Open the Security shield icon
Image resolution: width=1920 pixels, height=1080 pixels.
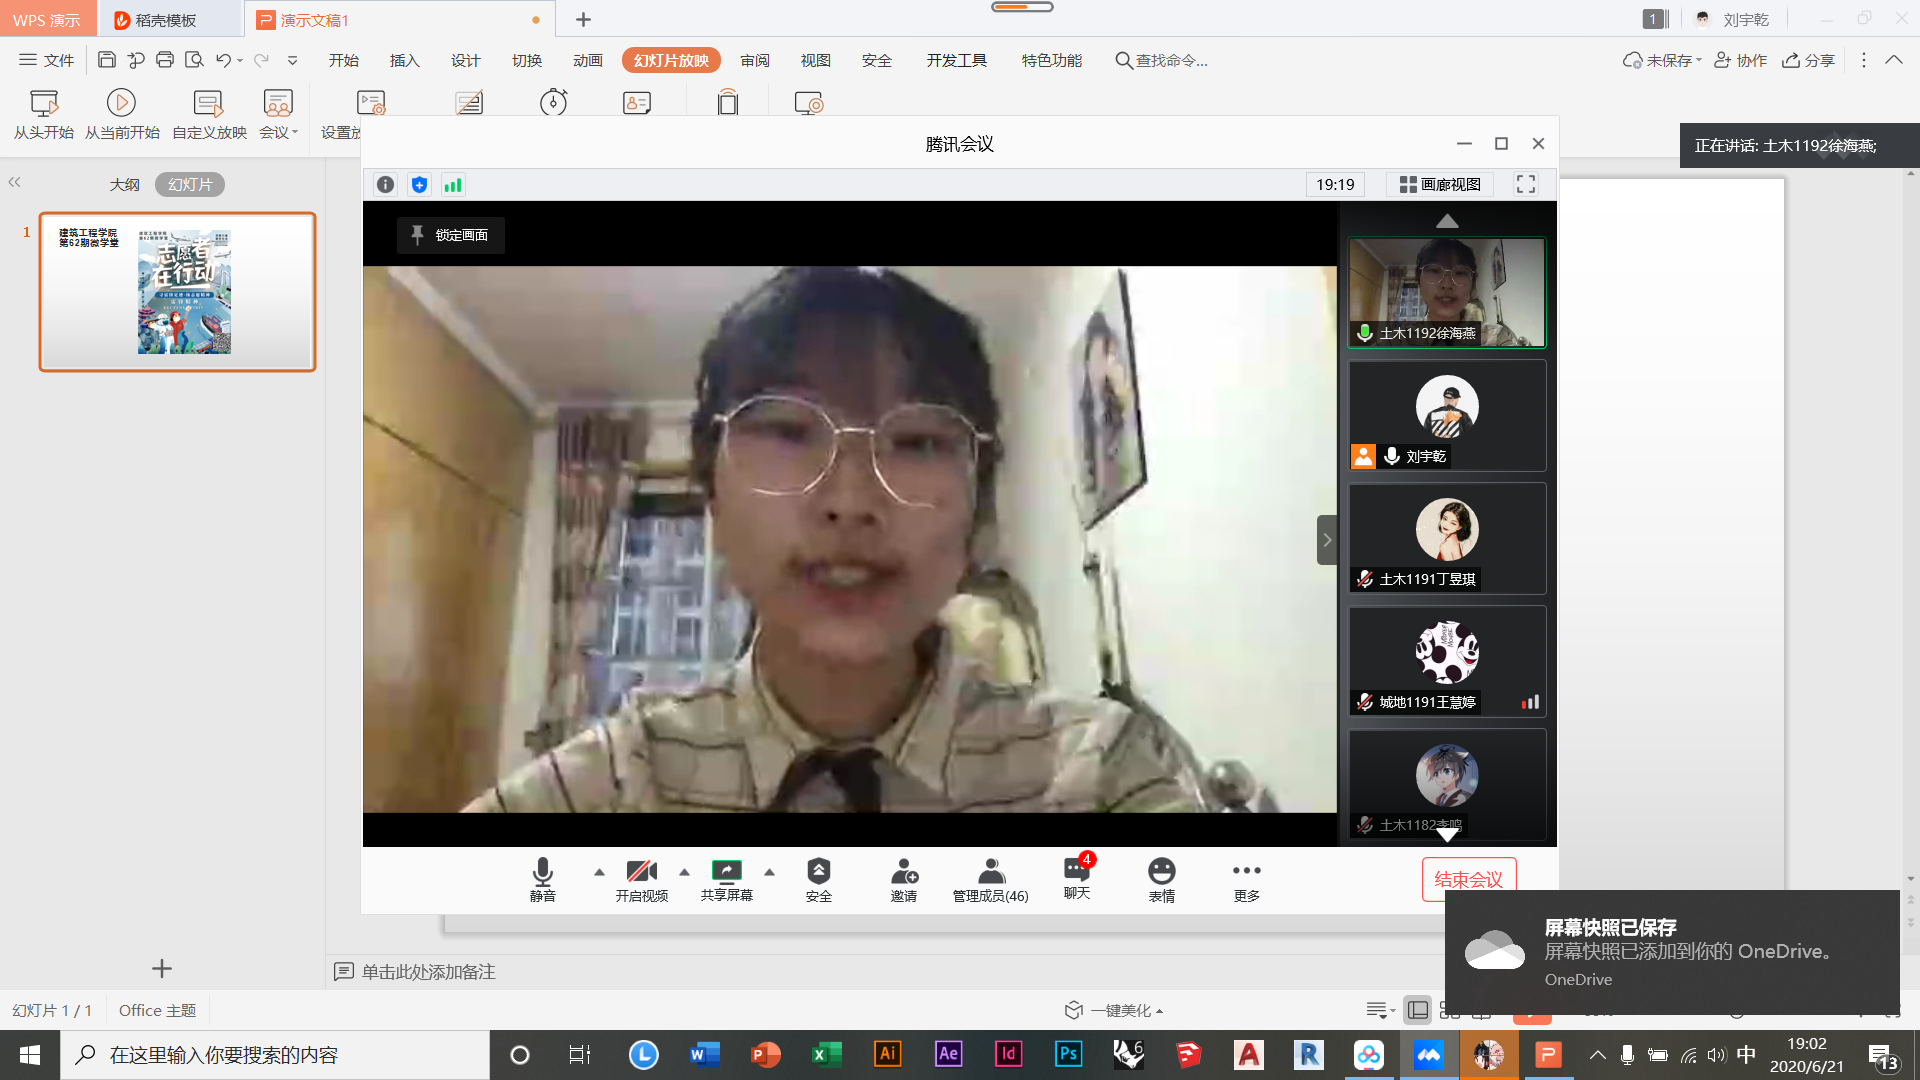(818, 871)
